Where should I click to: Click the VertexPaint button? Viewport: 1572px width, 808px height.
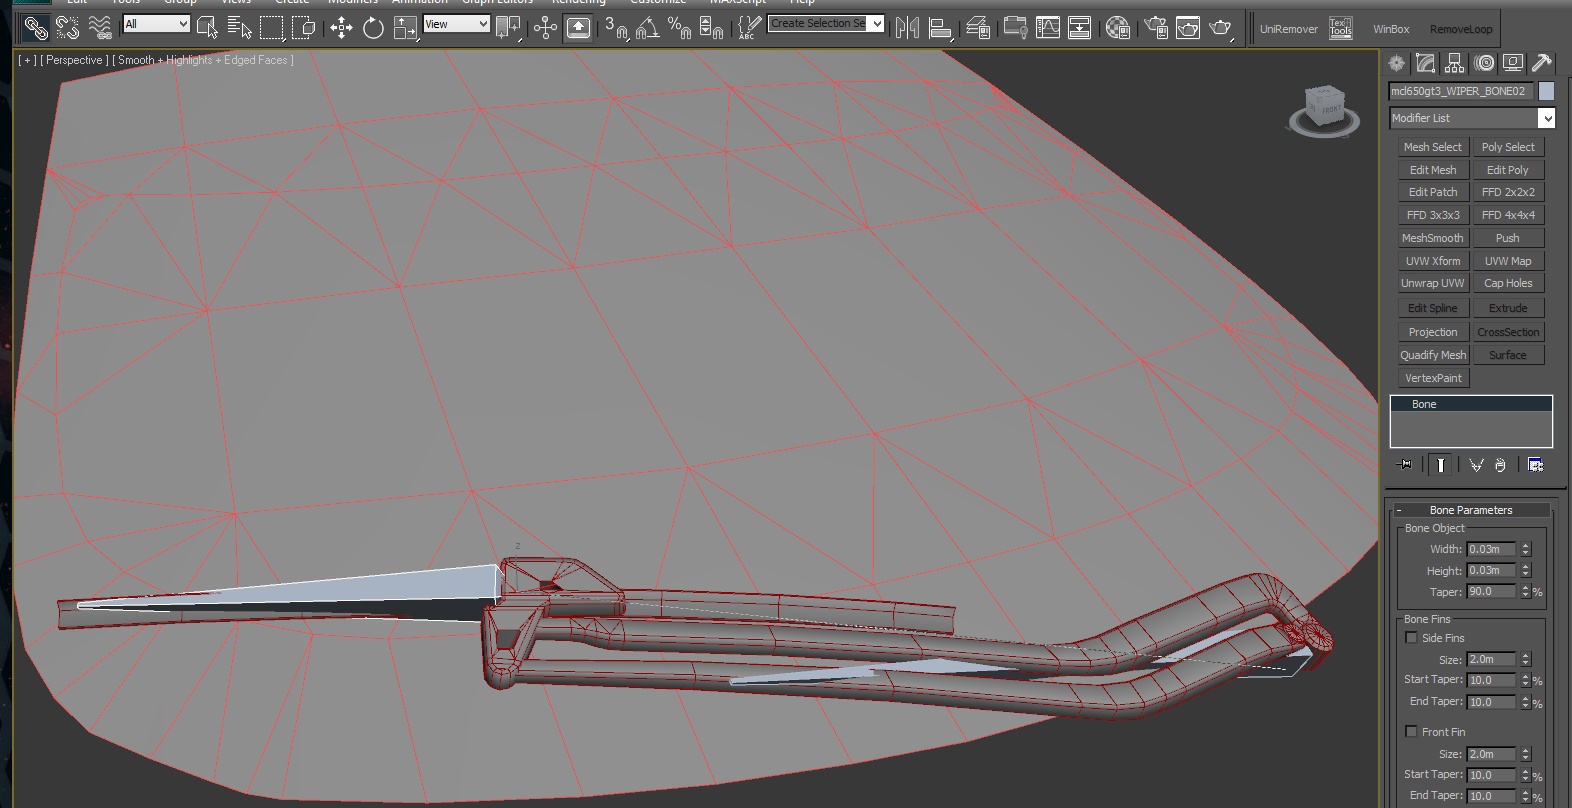[1433, 378]
